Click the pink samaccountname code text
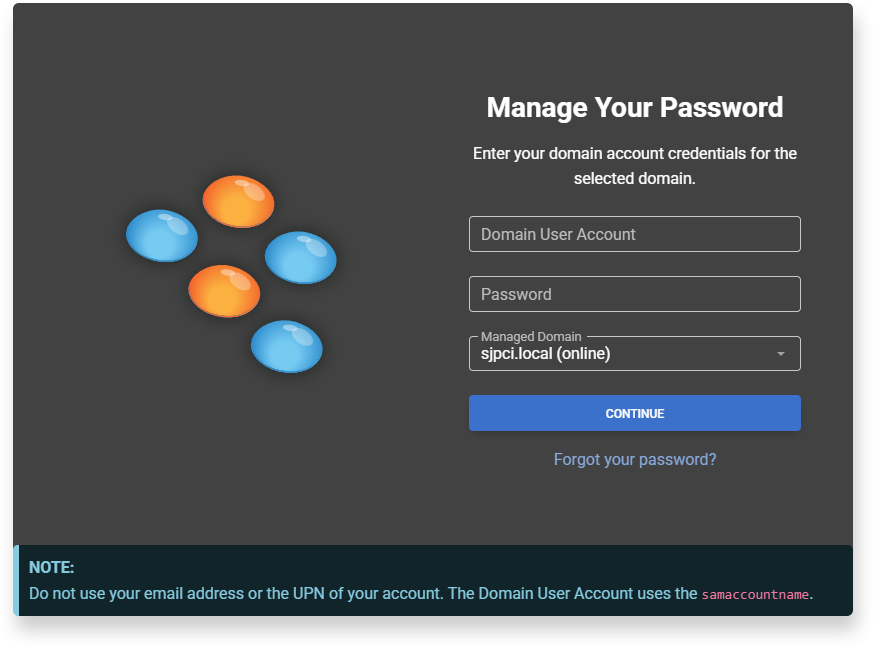 click(x=755, y=594)
